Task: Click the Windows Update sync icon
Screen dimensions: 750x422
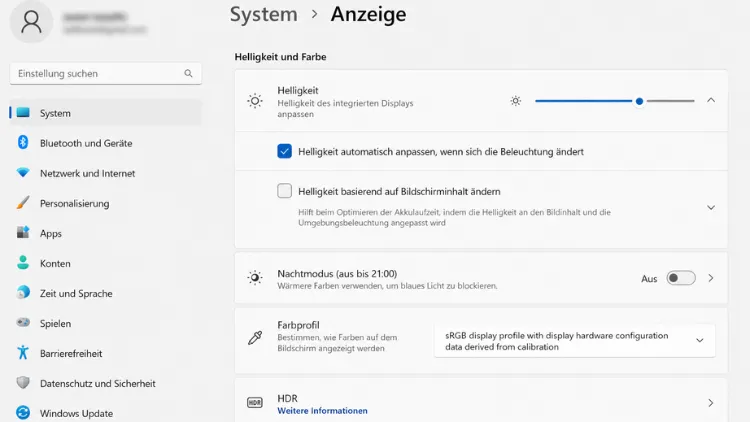Action: (22, 412)
